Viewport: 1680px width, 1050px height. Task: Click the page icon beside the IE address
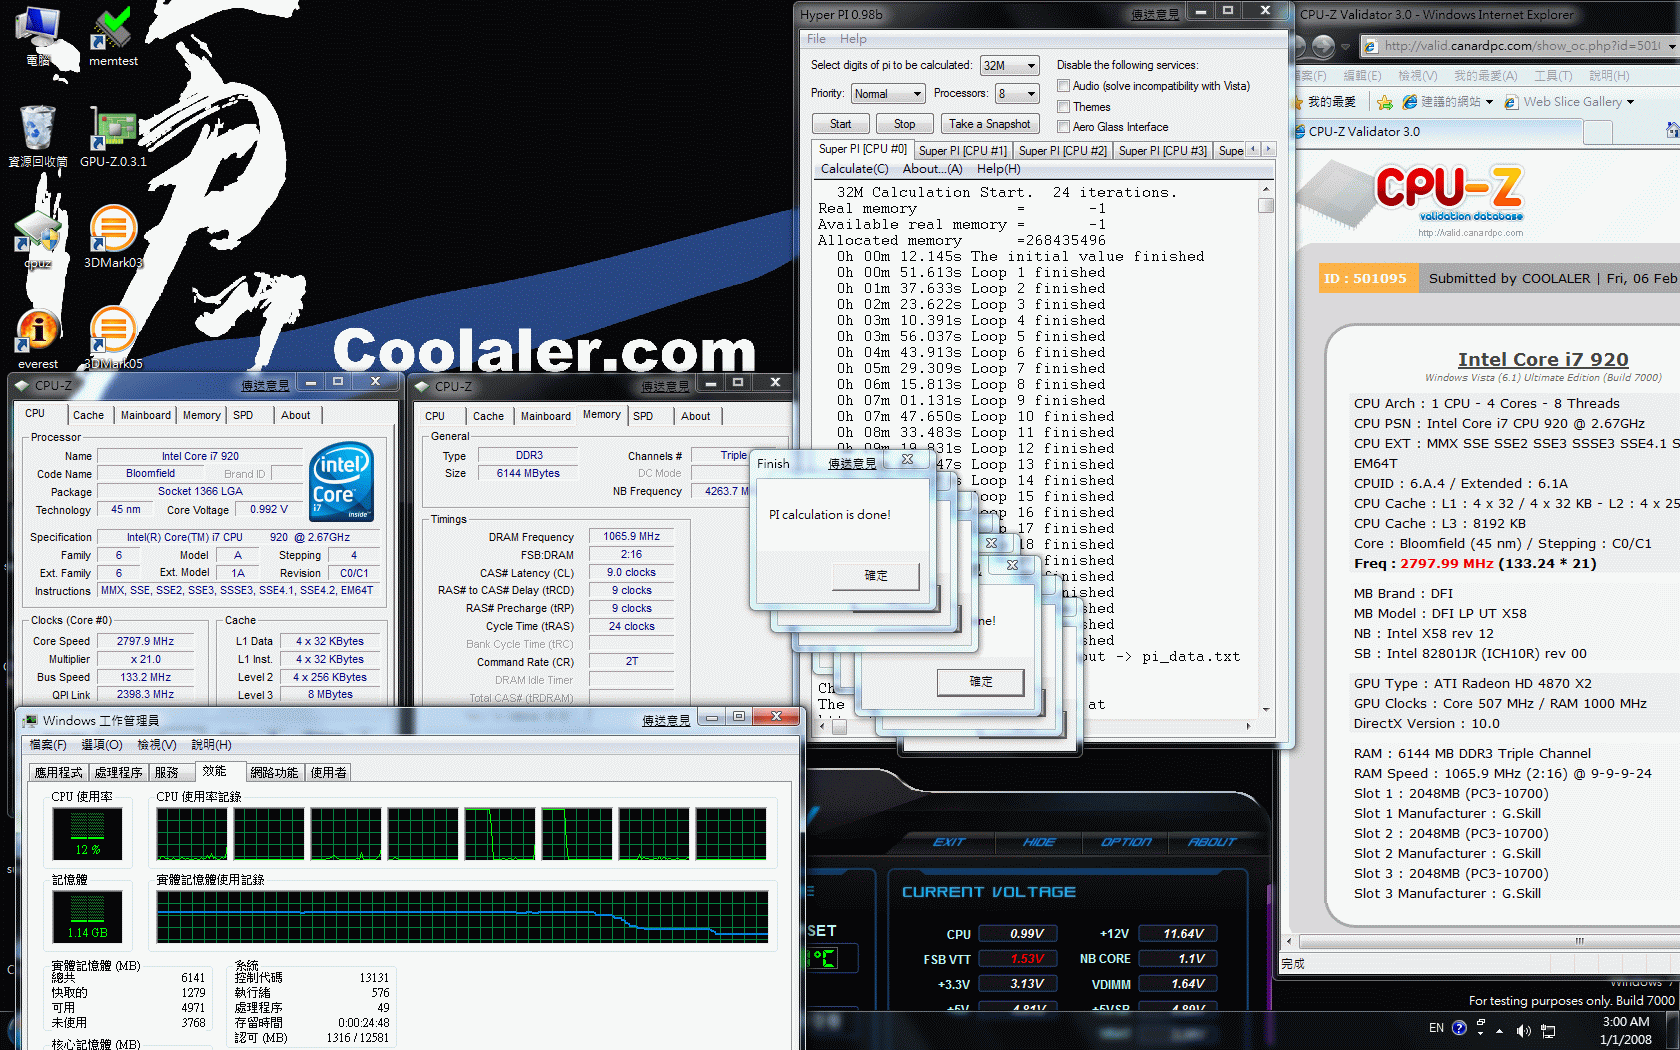coord(1371,46)
